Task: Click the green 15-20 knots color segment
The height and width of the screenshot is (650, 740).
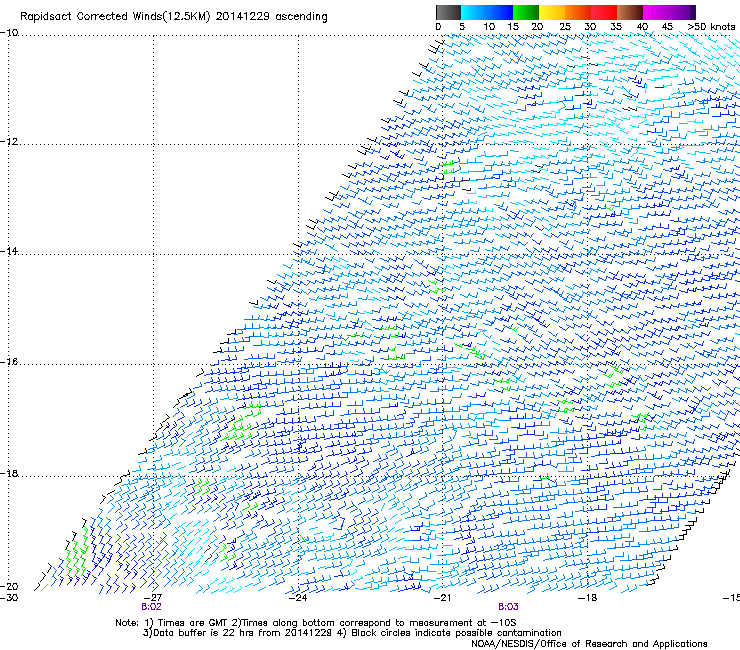Action: [x=526, y=12]
